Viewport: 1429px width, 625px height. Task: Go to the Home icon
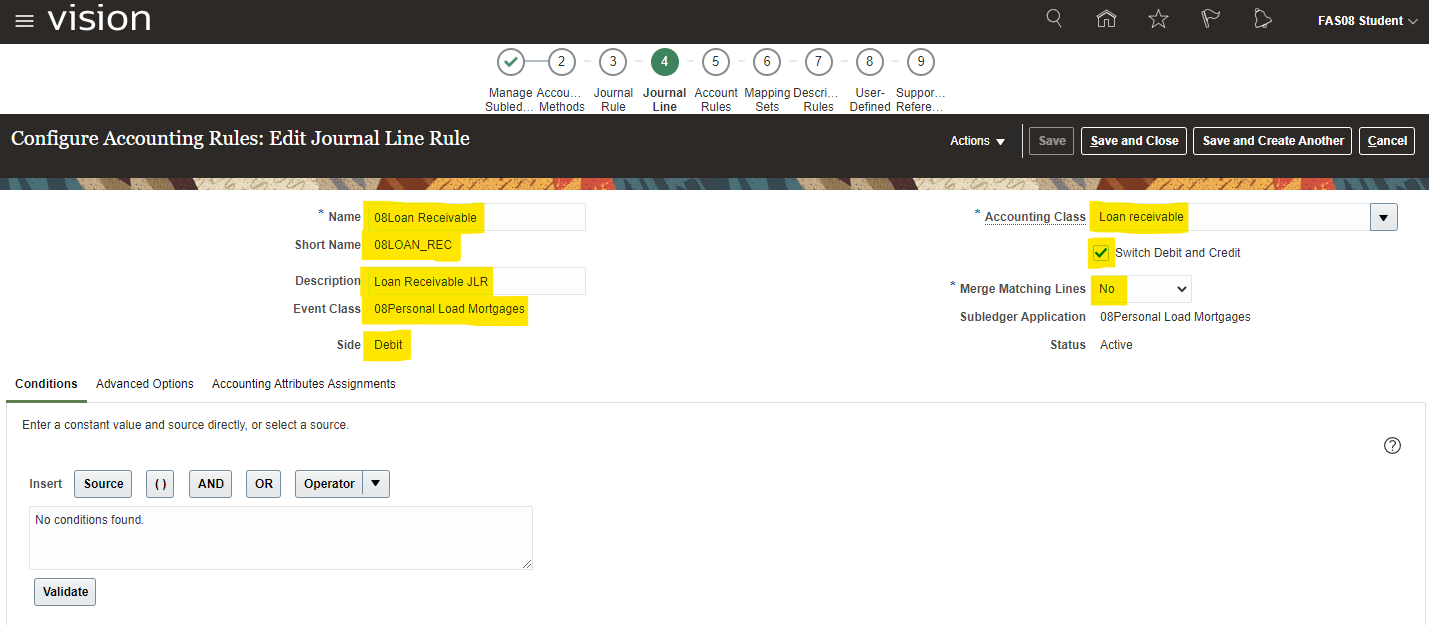[1106, 20]
